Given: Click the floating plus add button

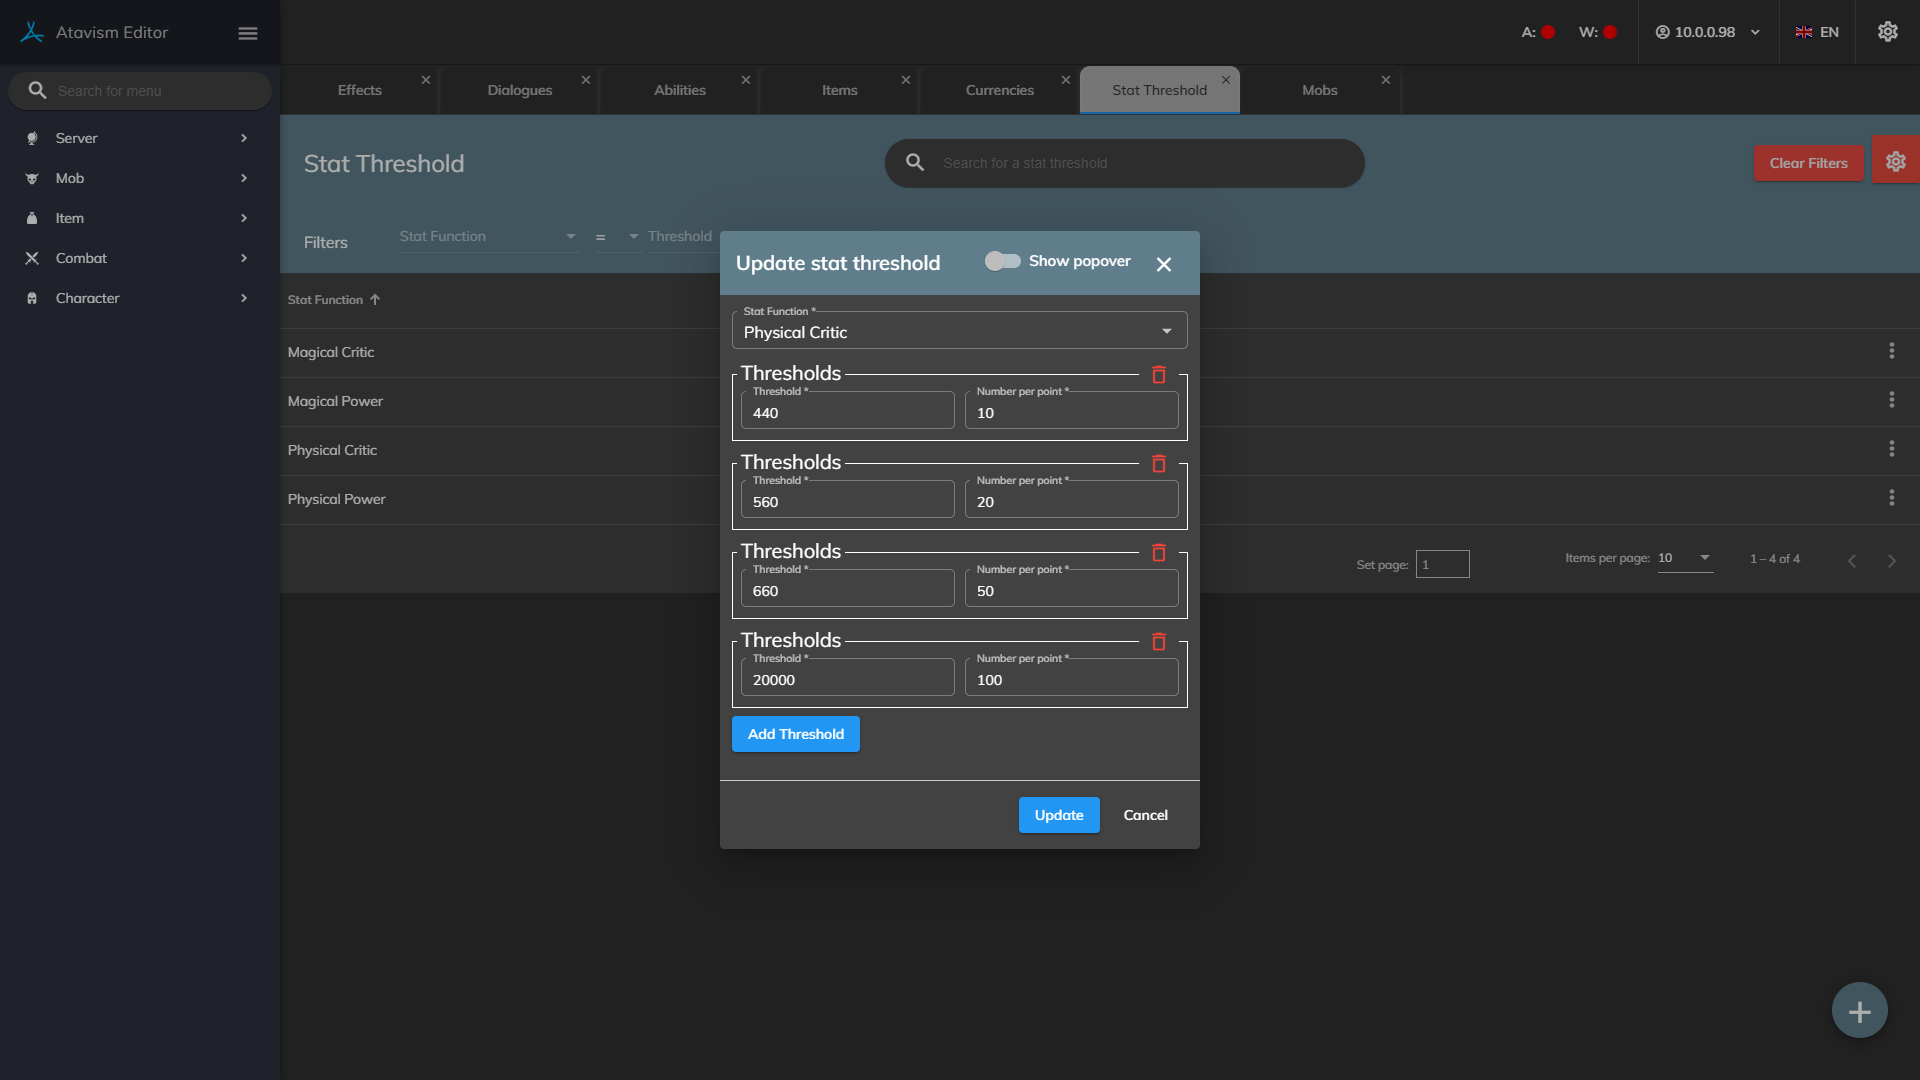Looking at the screenshot, I should click(1859, 1011).
